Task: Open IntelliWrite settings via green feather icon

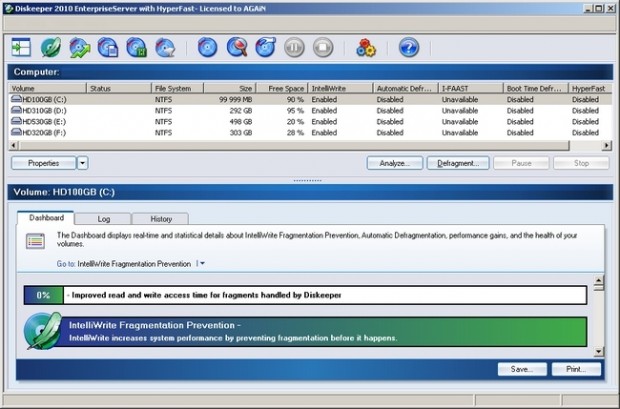Action: pyautogui.click(x=51, y=47)
